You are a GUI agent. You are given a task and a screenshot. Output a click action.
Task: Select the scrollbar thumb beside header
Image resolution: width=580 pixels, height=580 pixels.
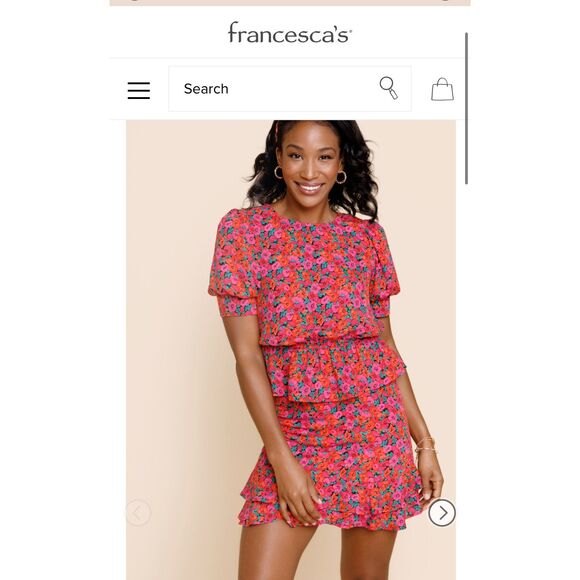pyautogui.click(x=466, y=108)
